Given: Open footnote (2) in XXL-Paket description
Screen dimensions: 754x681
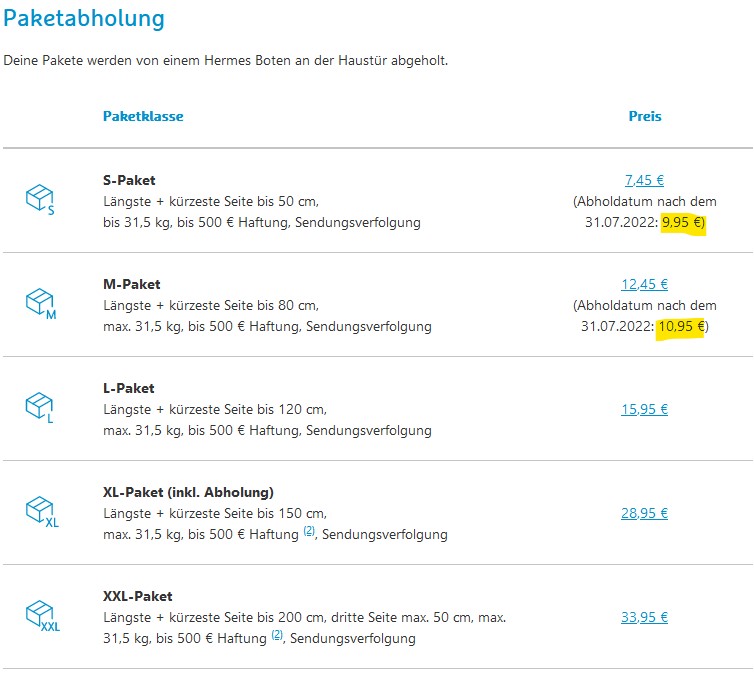Looking at the screenshot, I should 277,635.
